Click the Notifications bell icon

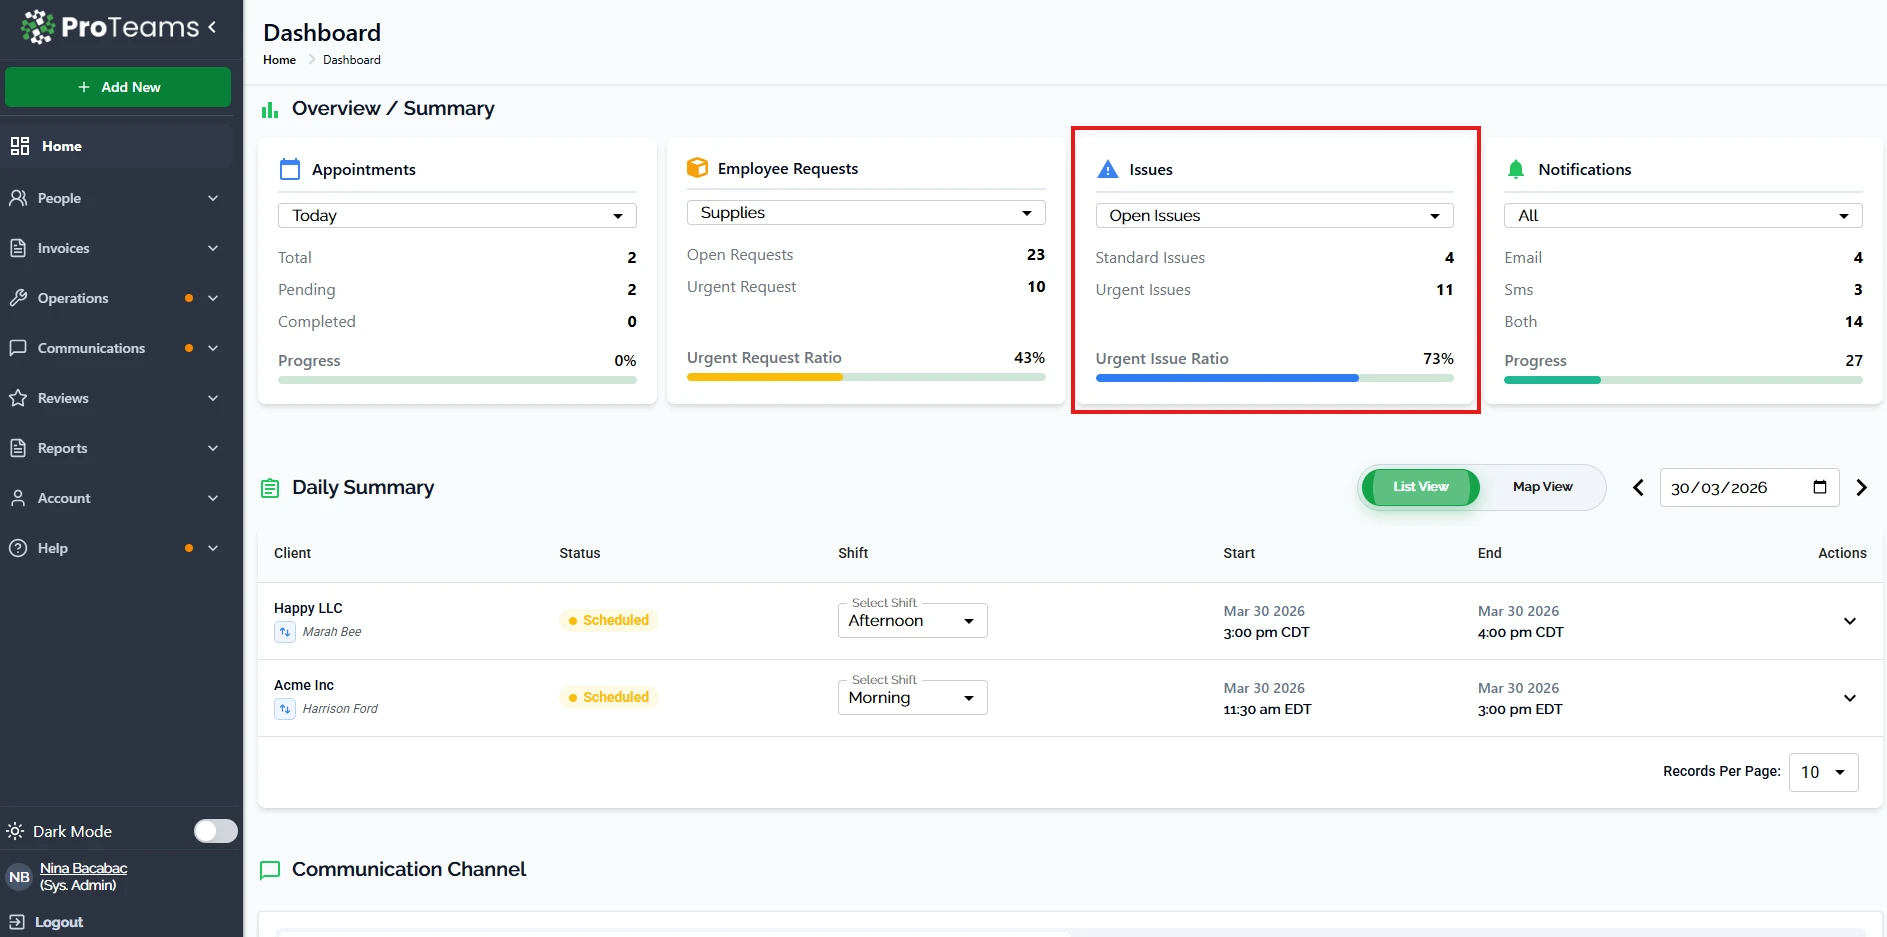click(1516, 170)
